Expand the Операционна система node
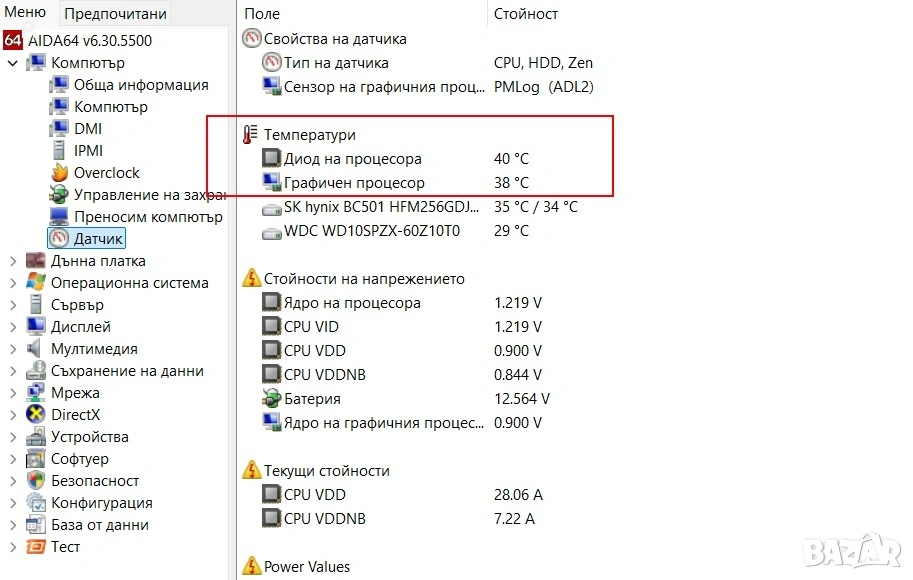Screen dimensions: 913x580 13,282
